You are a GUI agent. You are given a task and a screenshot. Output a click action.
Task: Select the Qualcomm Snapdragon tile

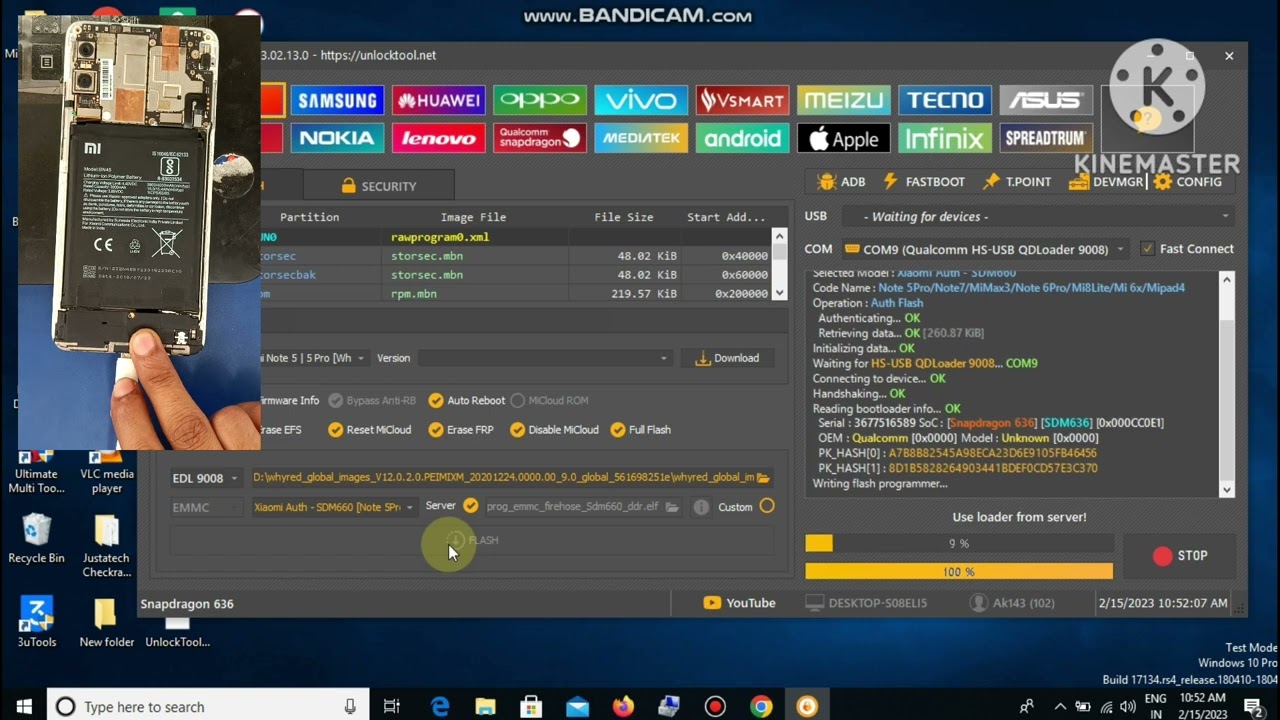coord(540,138)
